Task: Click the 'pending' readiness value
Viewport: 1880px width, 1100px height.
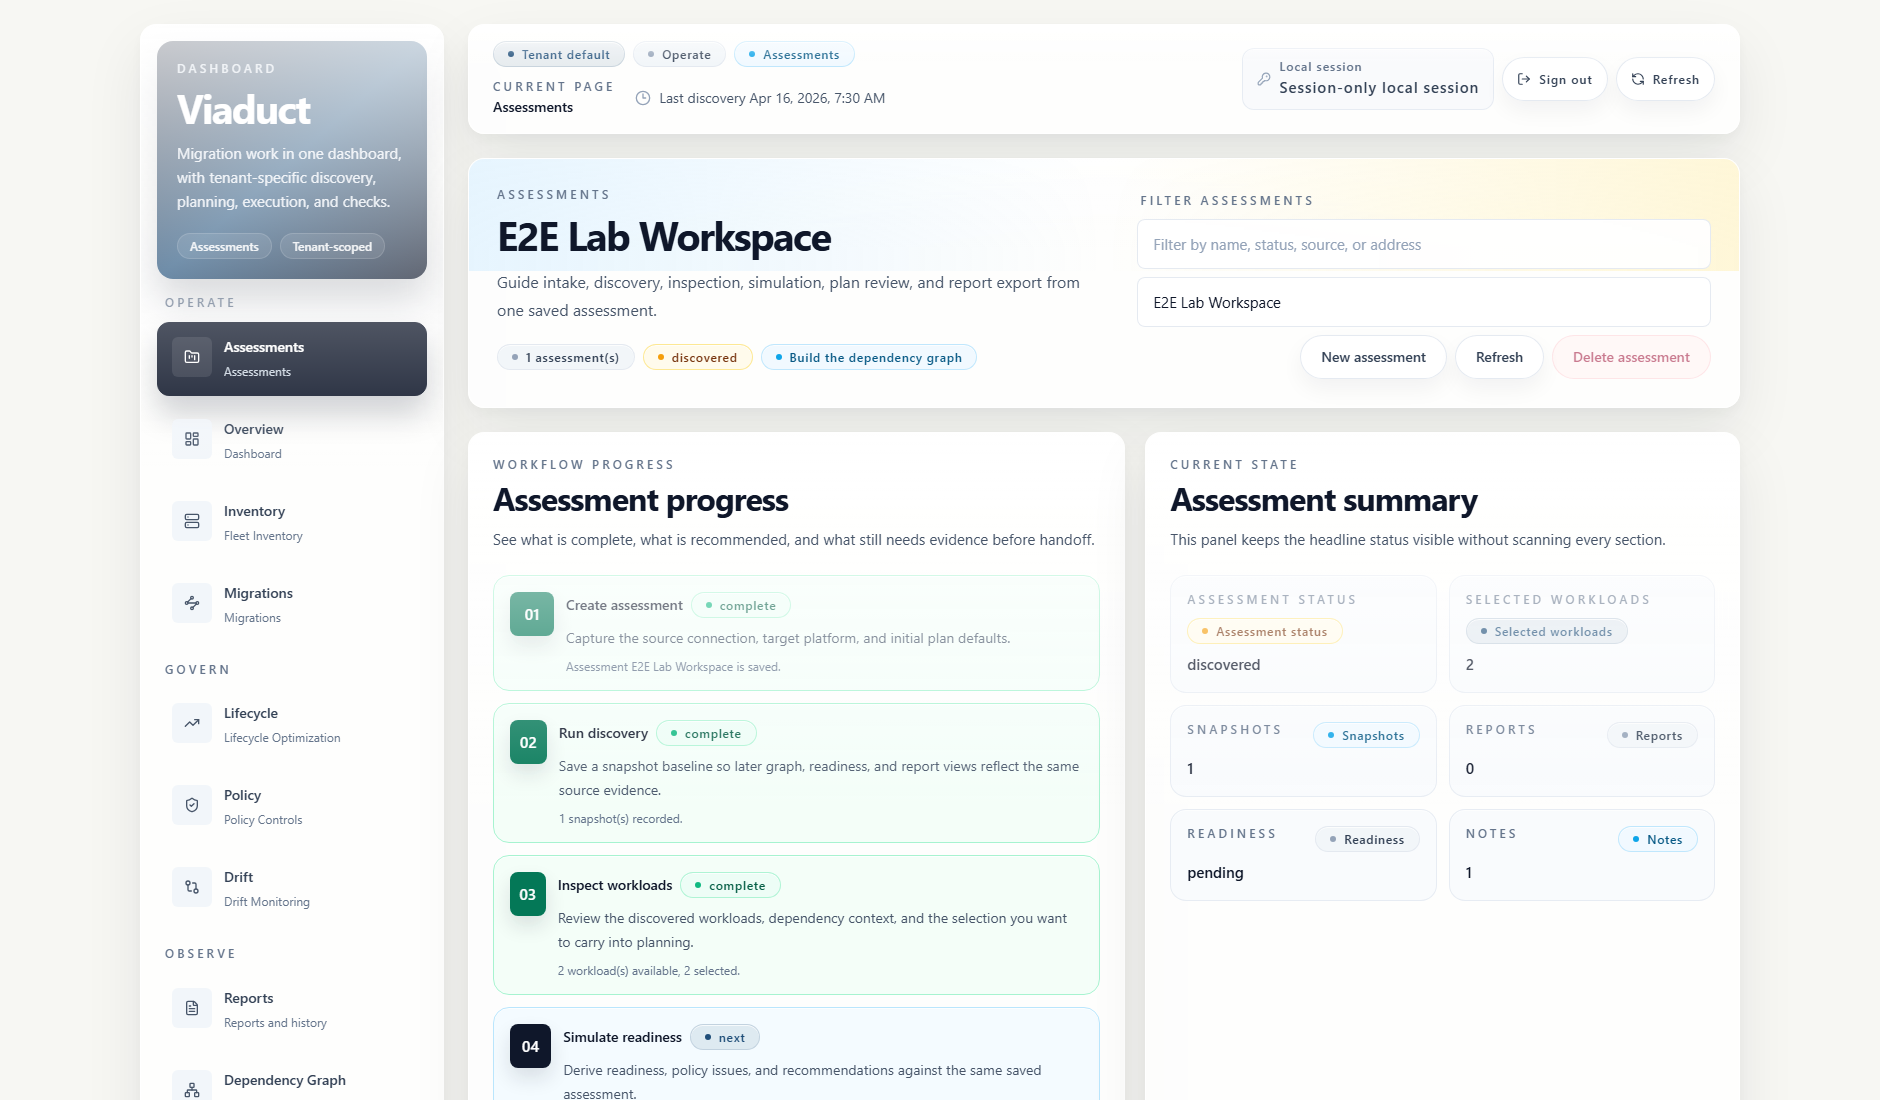Action: (x=1215, y=872)
